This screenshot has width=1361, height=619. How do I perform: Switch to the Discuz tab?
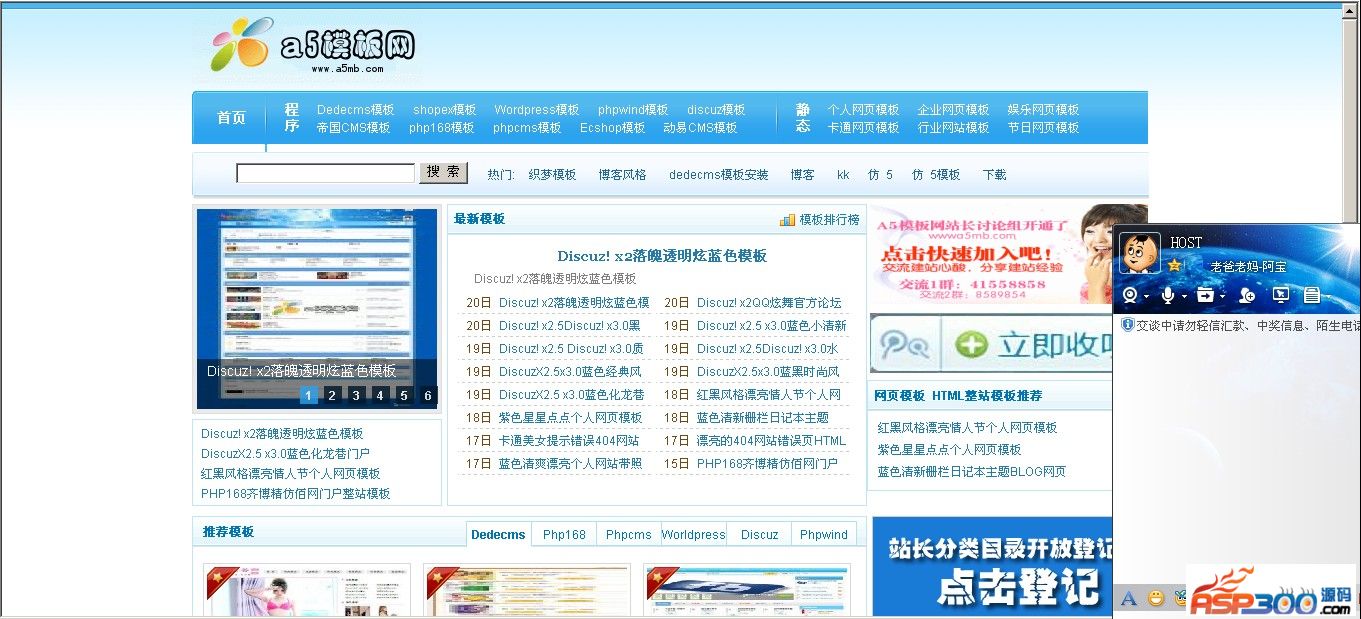point(759,535)
